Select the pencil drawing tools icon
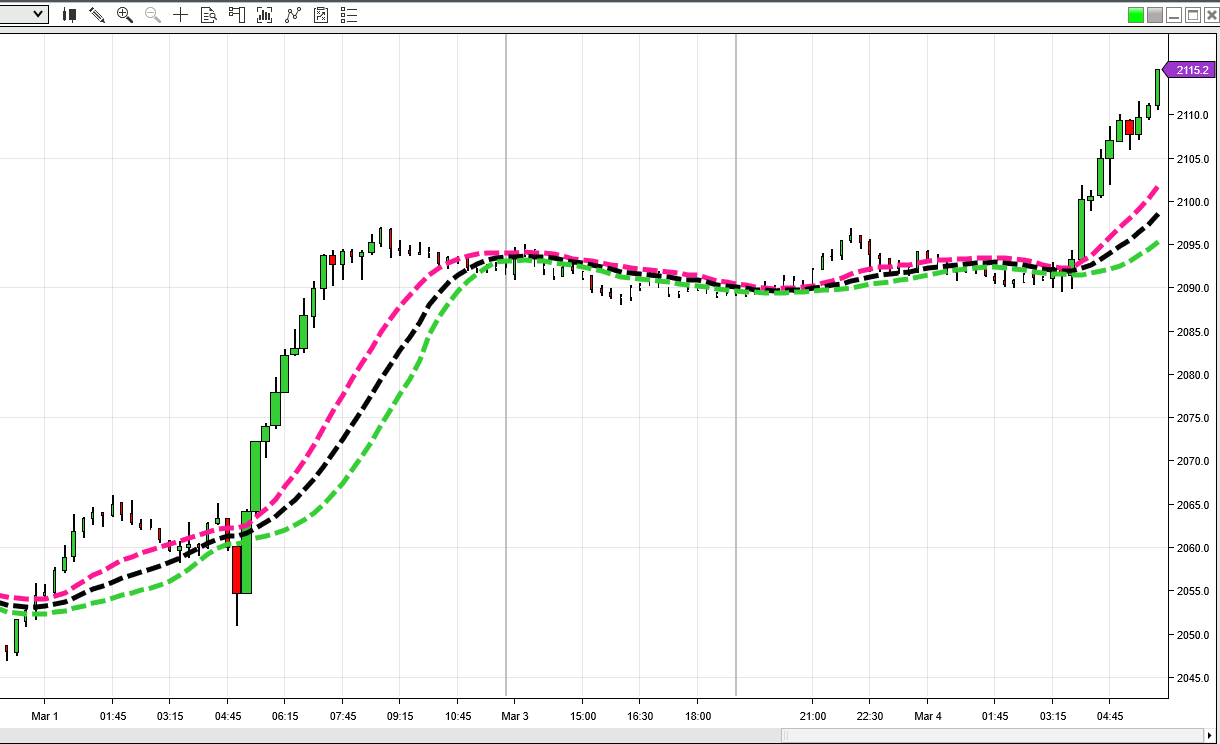The height and width of the screenshot is (744, 1220). point(97,15)
